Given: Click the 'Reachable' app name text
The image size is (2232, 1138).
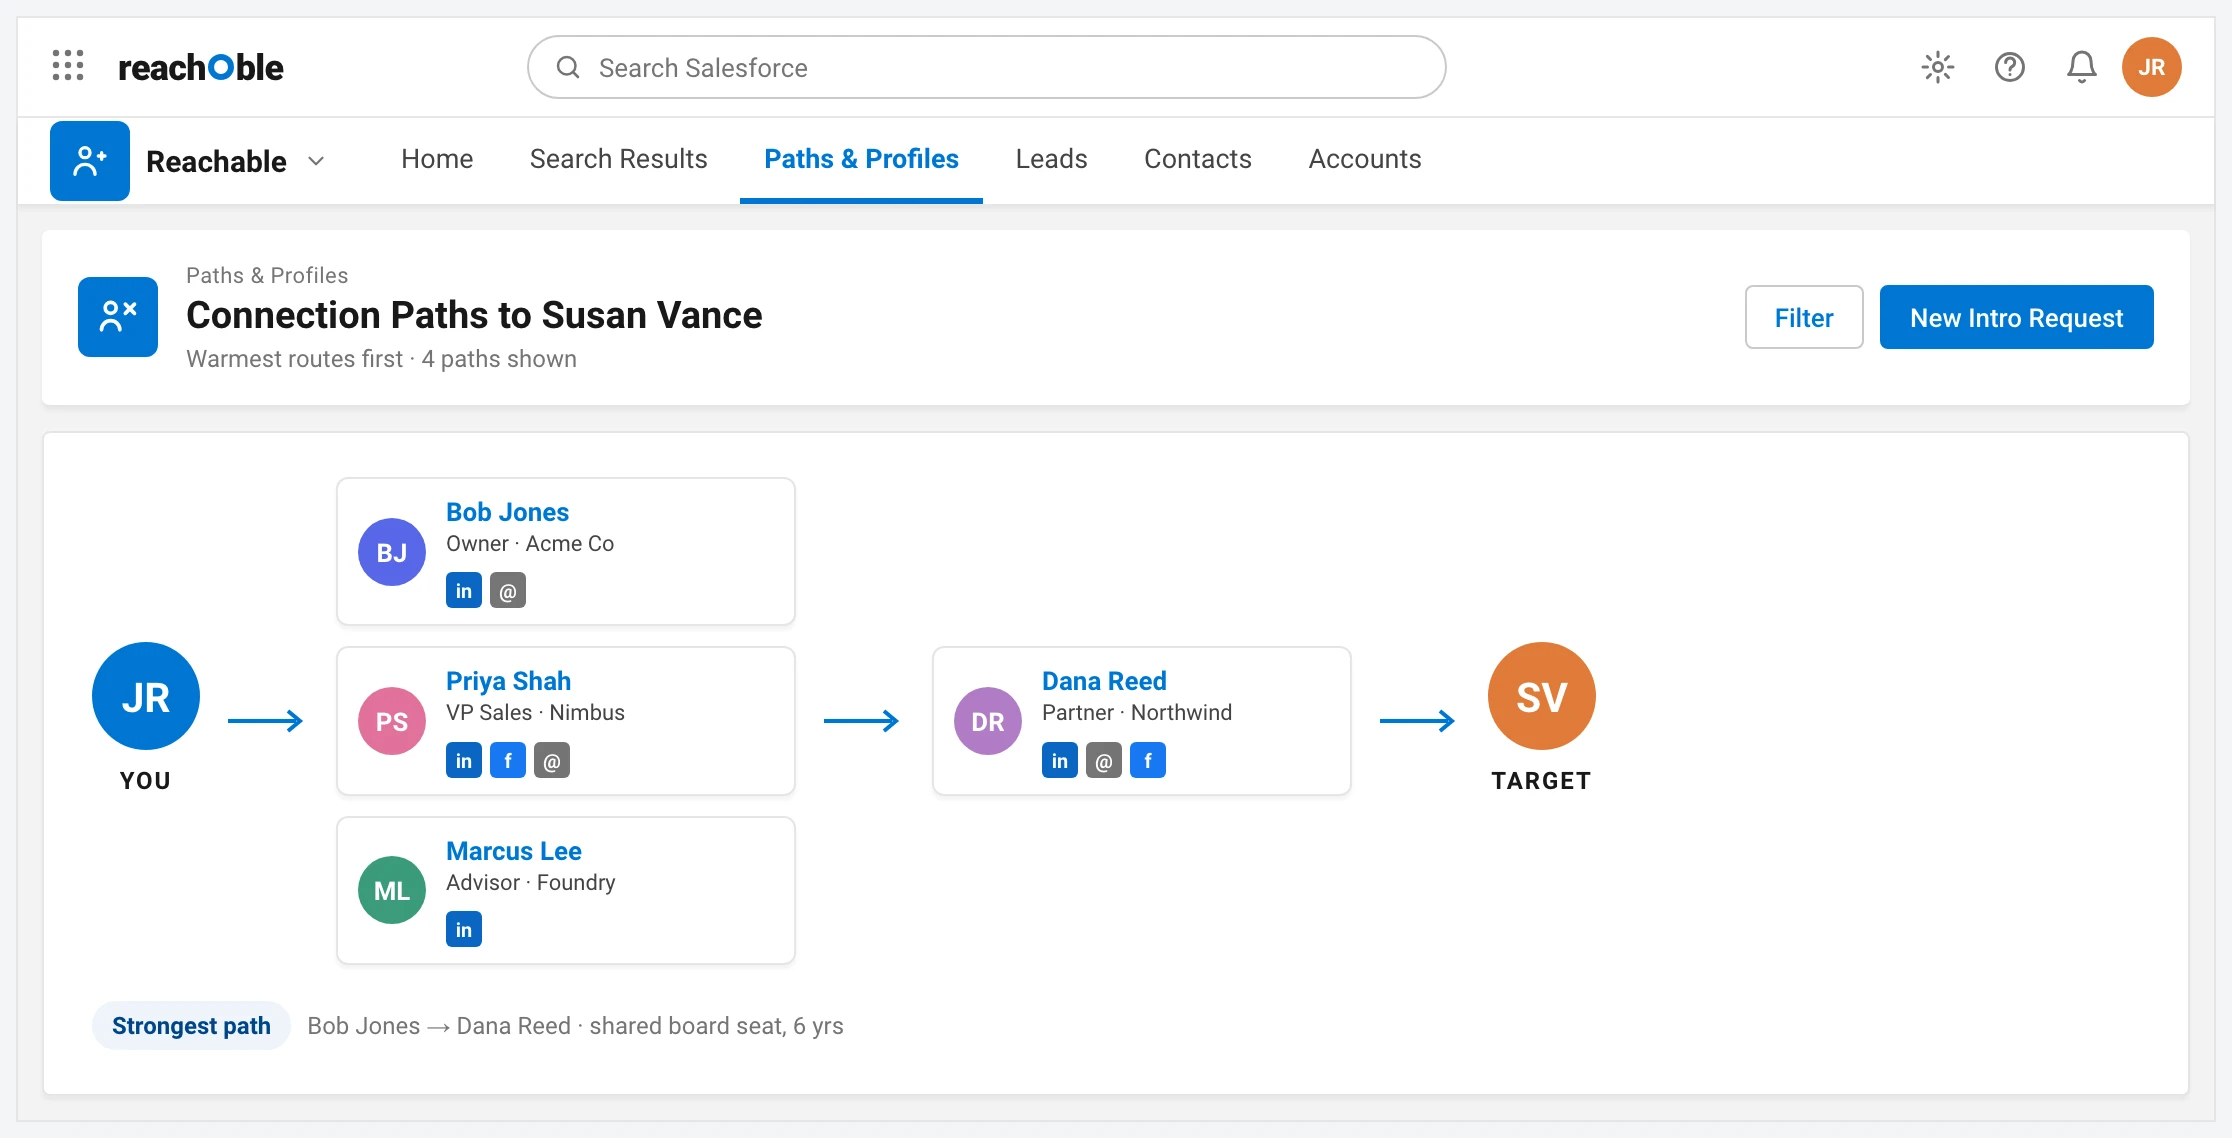Looking at the screenshot, I should 216,161.
